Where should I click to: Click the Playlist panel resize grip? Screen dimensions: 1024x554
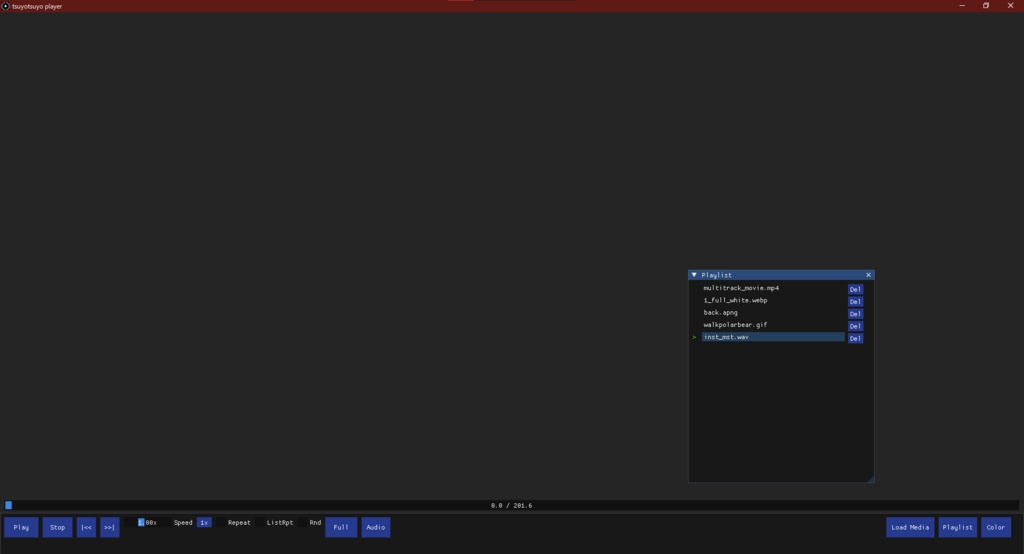870,479
